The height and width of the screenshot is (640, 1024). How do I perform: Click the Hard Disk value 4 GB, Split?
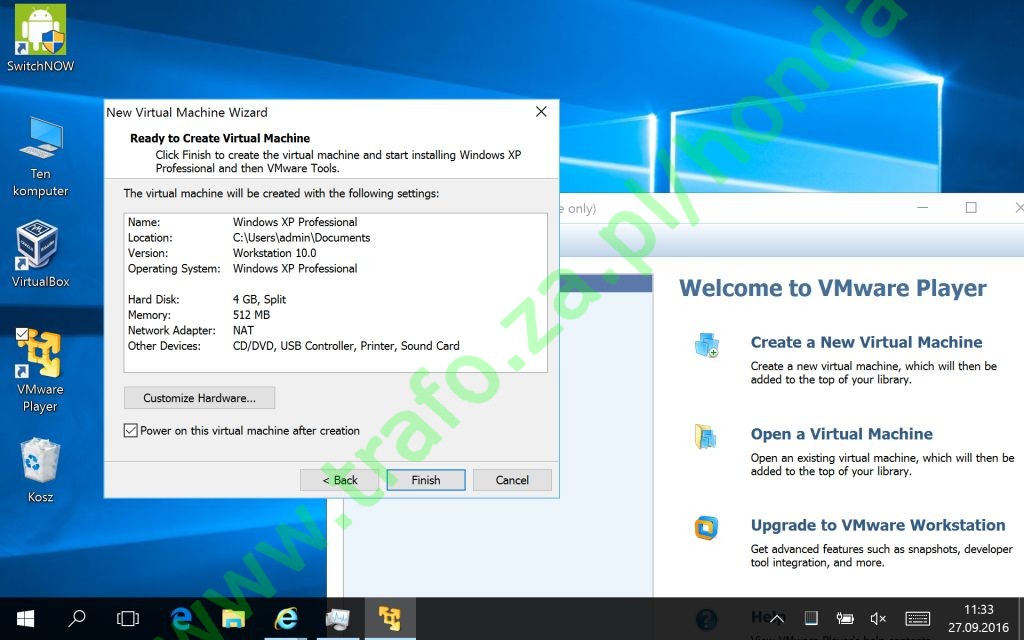pos(259,299)
